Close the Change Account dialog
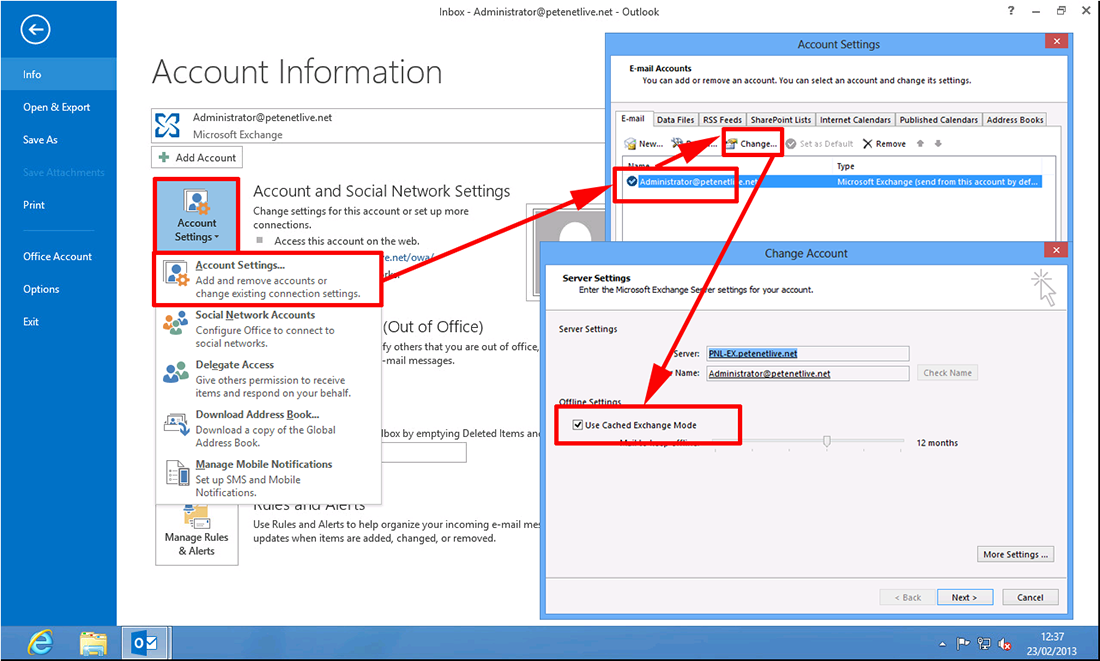Screen dimensions: 1100x661 (1056, 250)
